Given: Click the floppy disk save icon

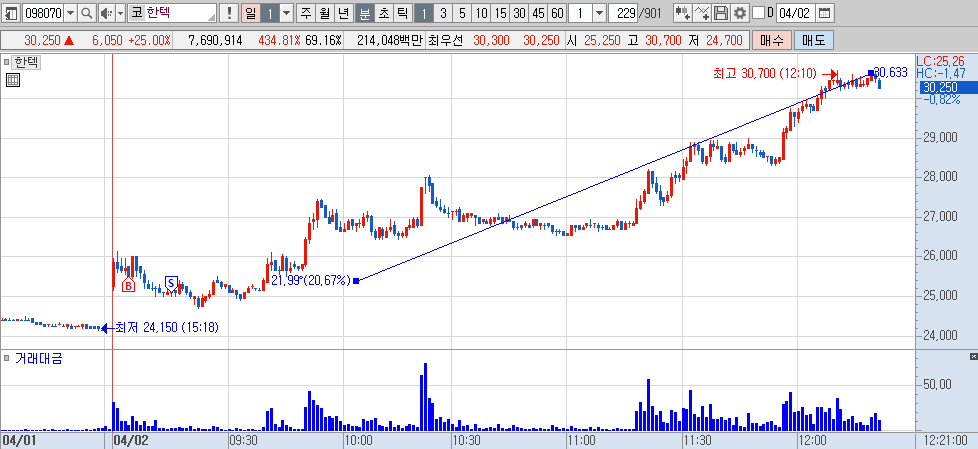Looking at the screenshot, I should pos(720,12).
